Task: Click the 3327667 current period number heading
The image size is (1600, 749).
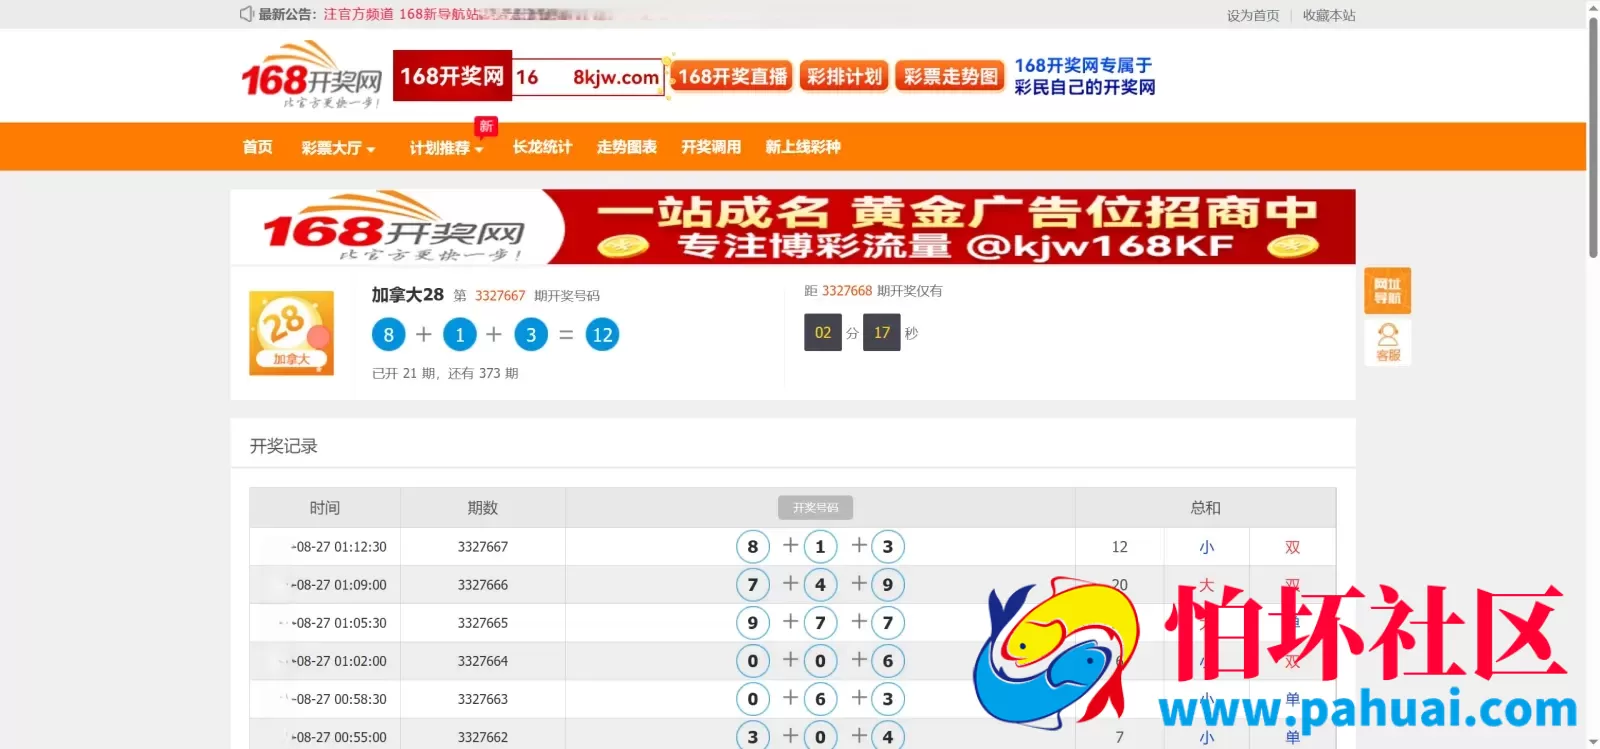Action: [500, 296]
